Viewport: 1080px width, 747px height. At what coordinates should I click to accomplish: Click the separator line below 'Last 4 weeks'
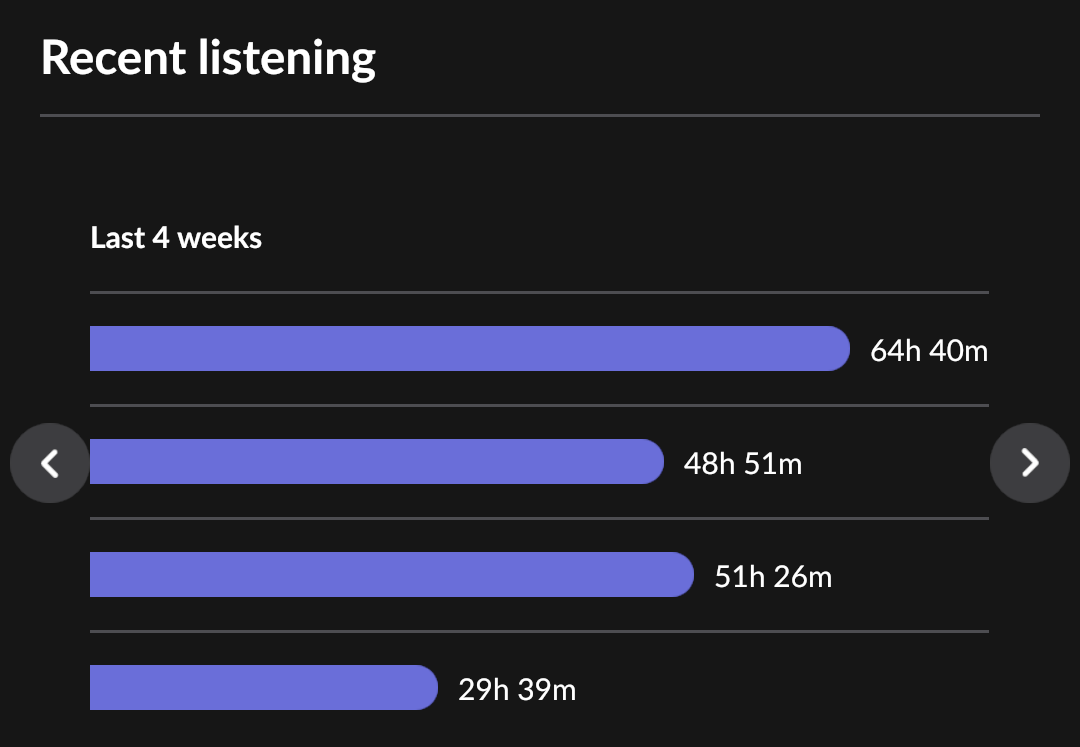539,293
